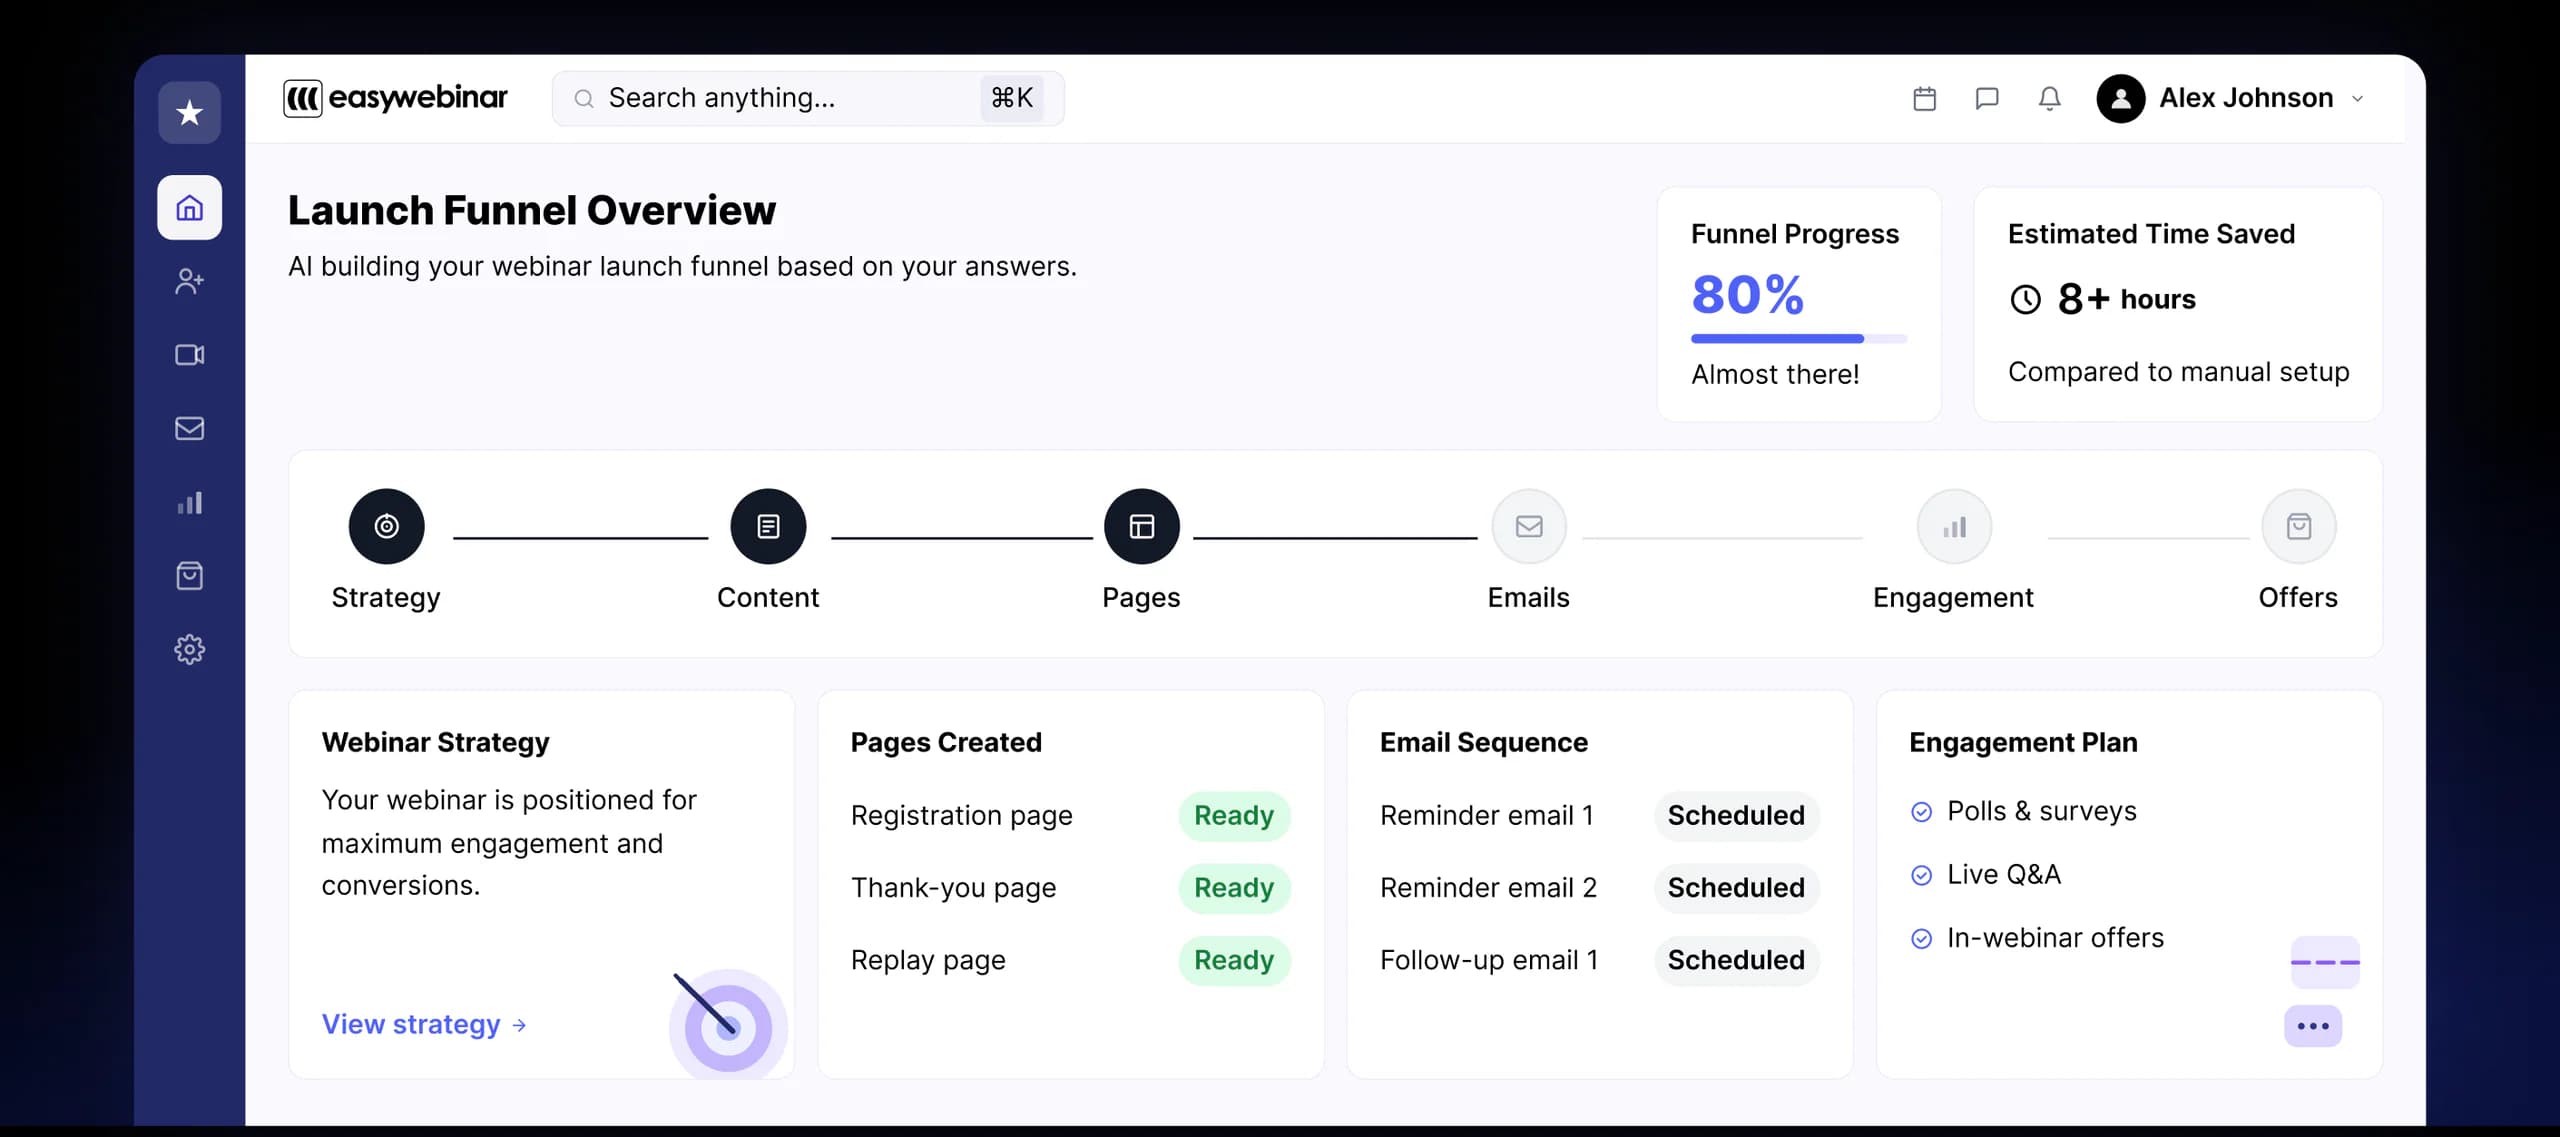Click the Engagement Plan card title
Screen dimensions: 2560x1137
point(2023,742)
